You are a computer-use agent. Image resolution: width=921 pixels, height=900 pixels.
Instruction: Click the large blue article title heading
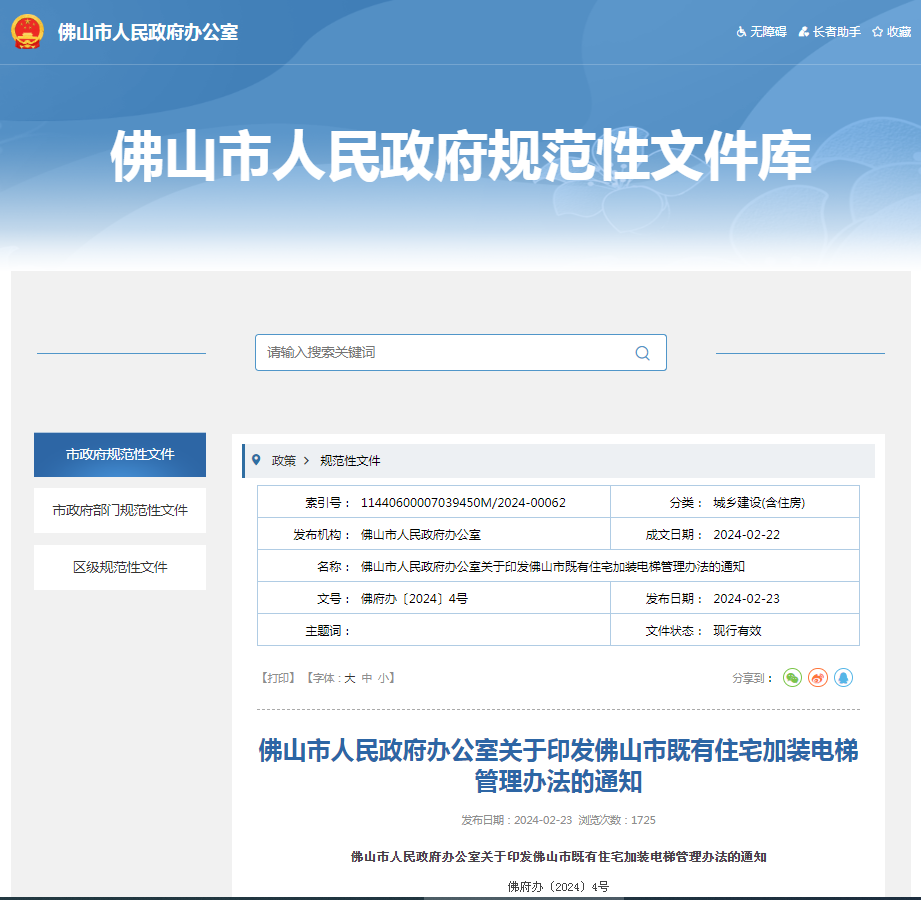point(558,766)
